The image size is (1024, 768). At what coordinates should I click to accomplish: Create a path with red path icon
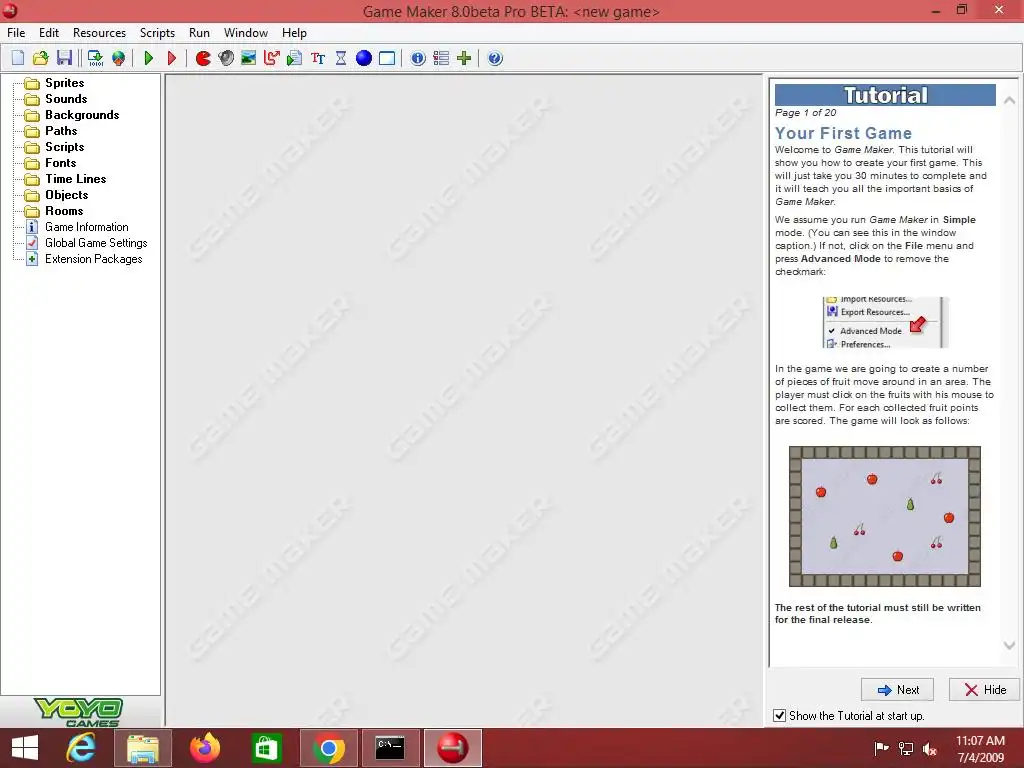pos(272,58)
